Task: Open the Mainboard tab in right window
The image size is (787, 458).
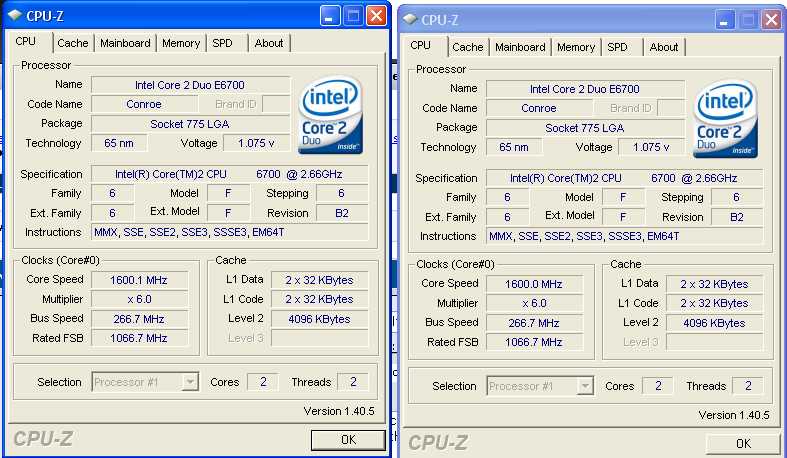Action: (520, 47)
